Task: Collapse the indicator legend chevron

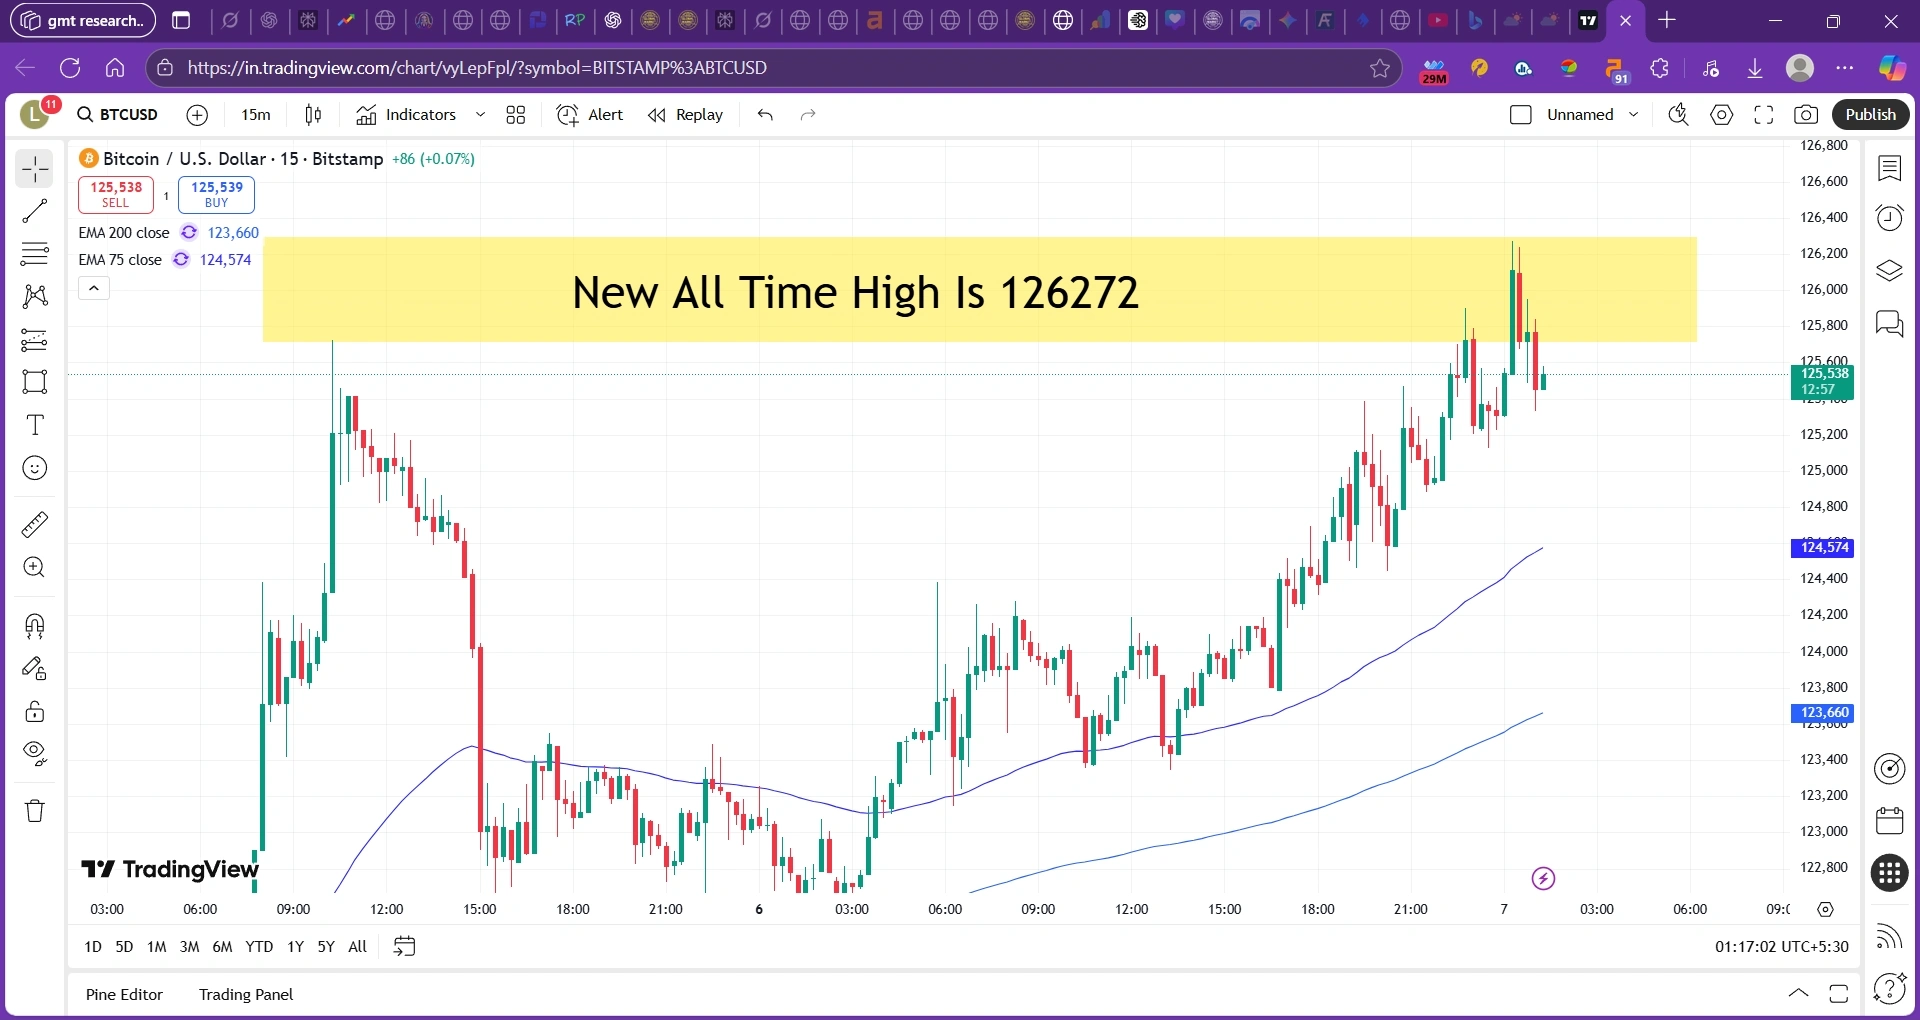Action: 94,288
